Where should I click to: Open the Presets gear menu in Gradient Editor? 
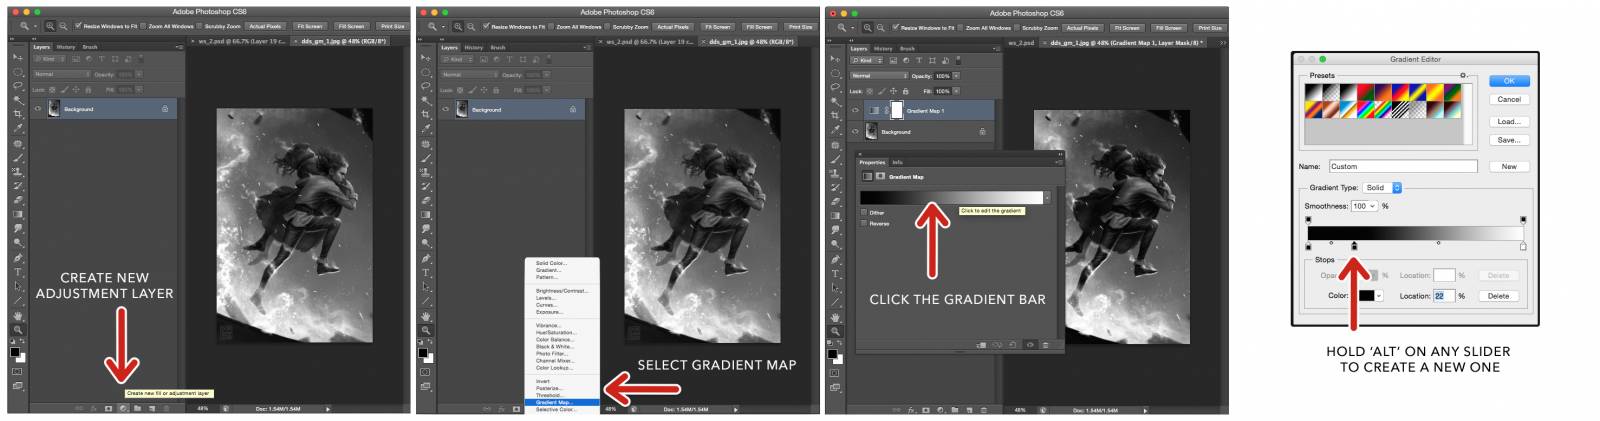coord(1463,75)
